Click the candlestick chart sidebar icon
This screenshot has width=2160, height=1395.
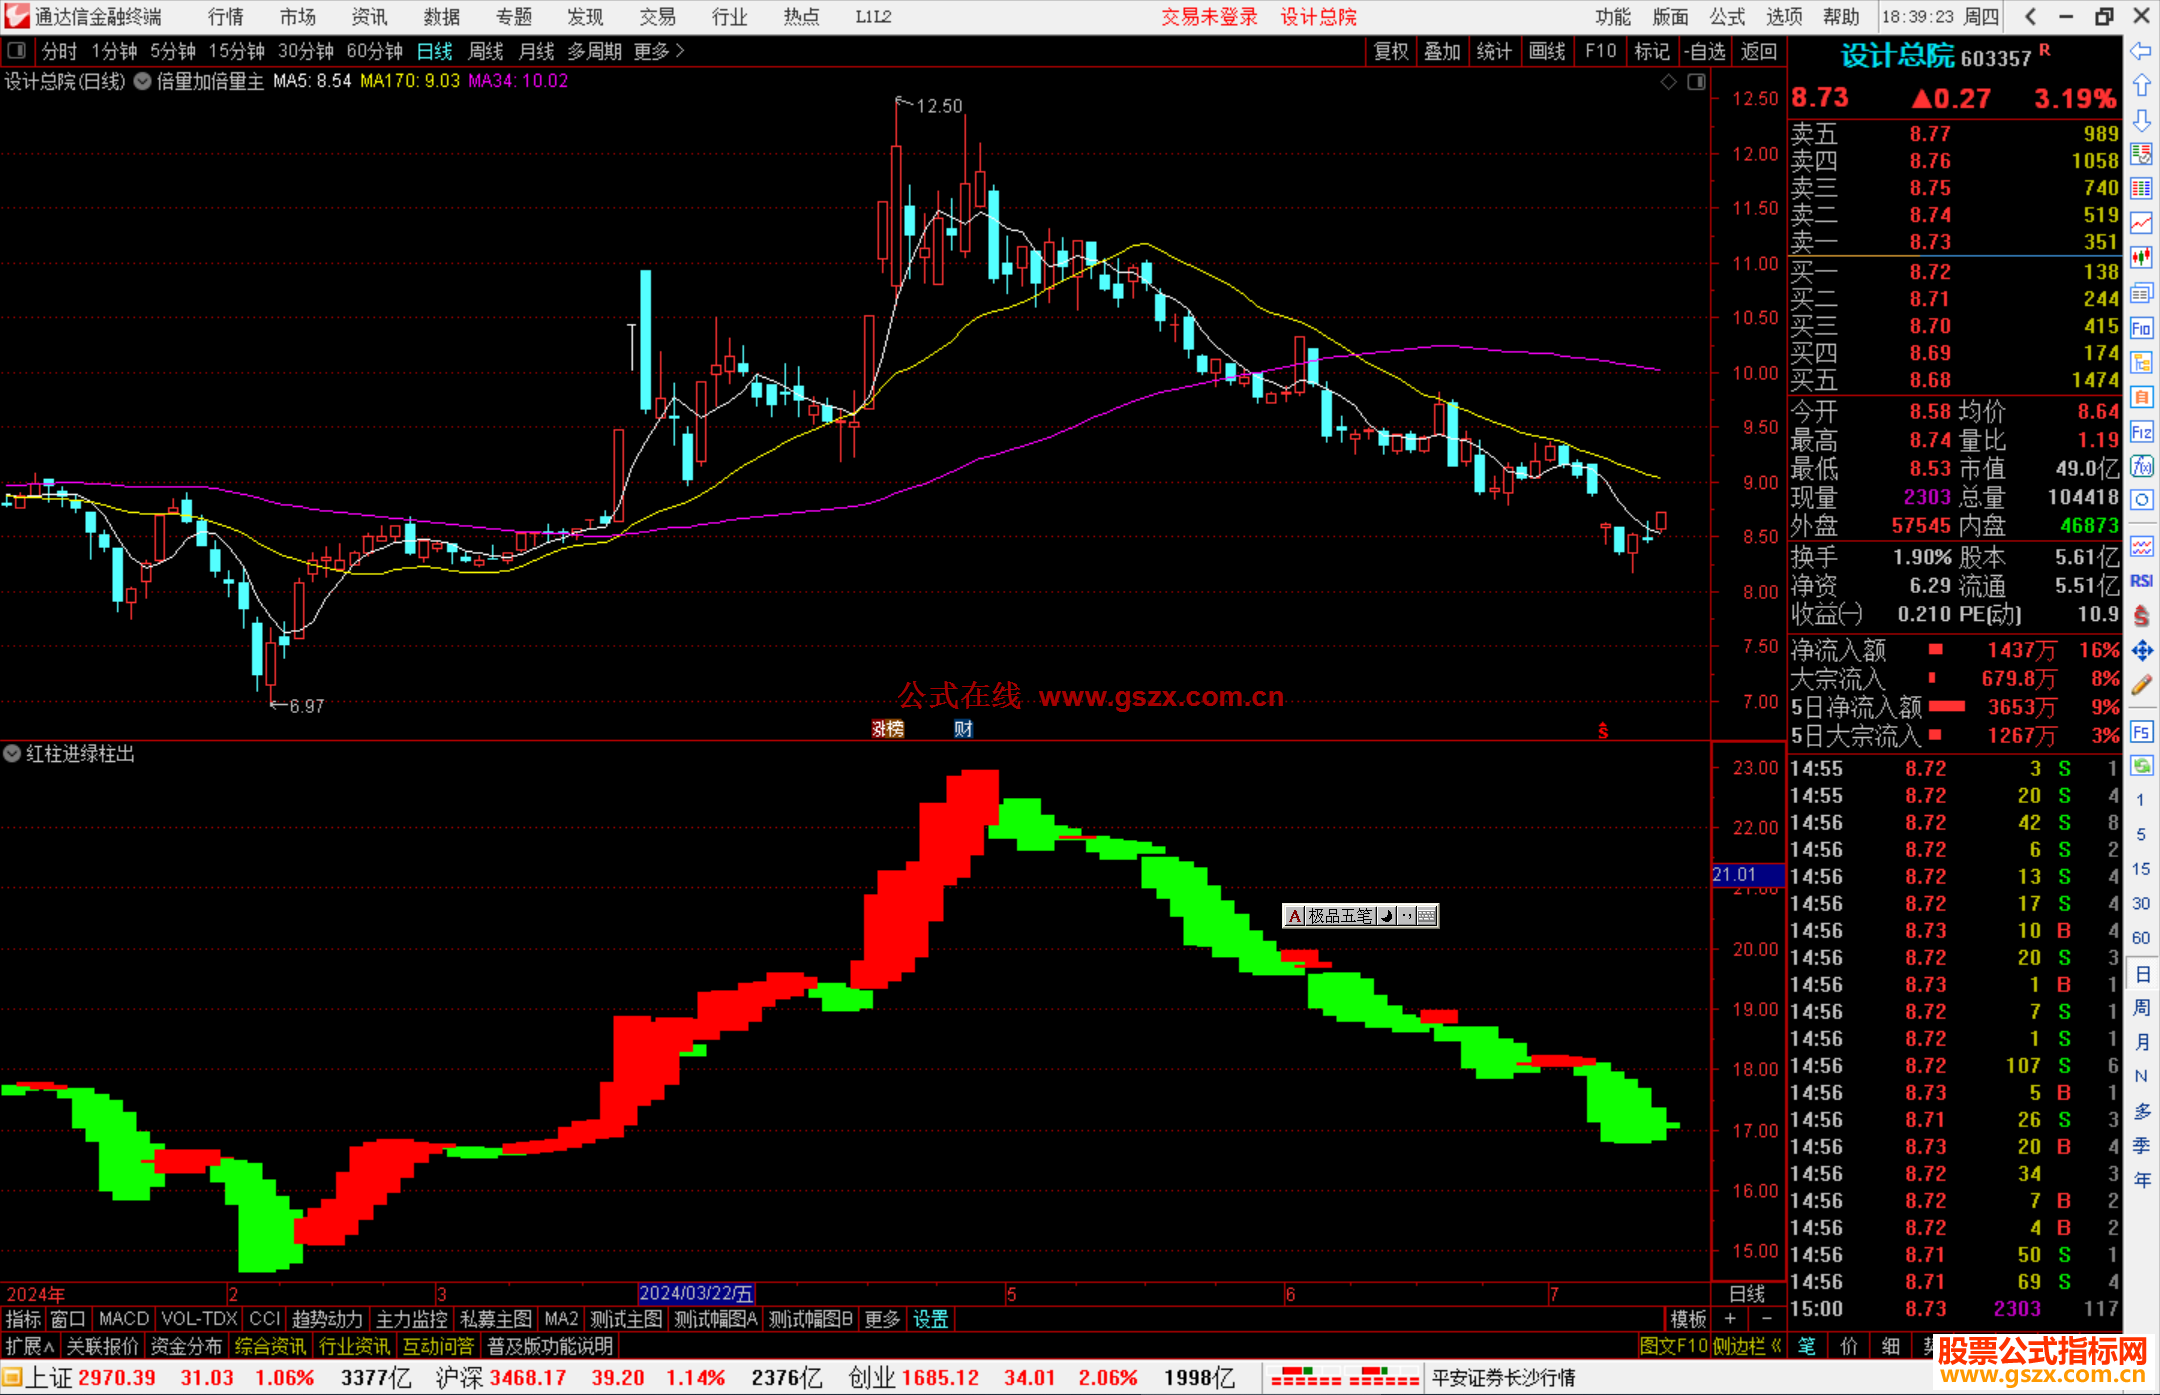pos(2141,258)
